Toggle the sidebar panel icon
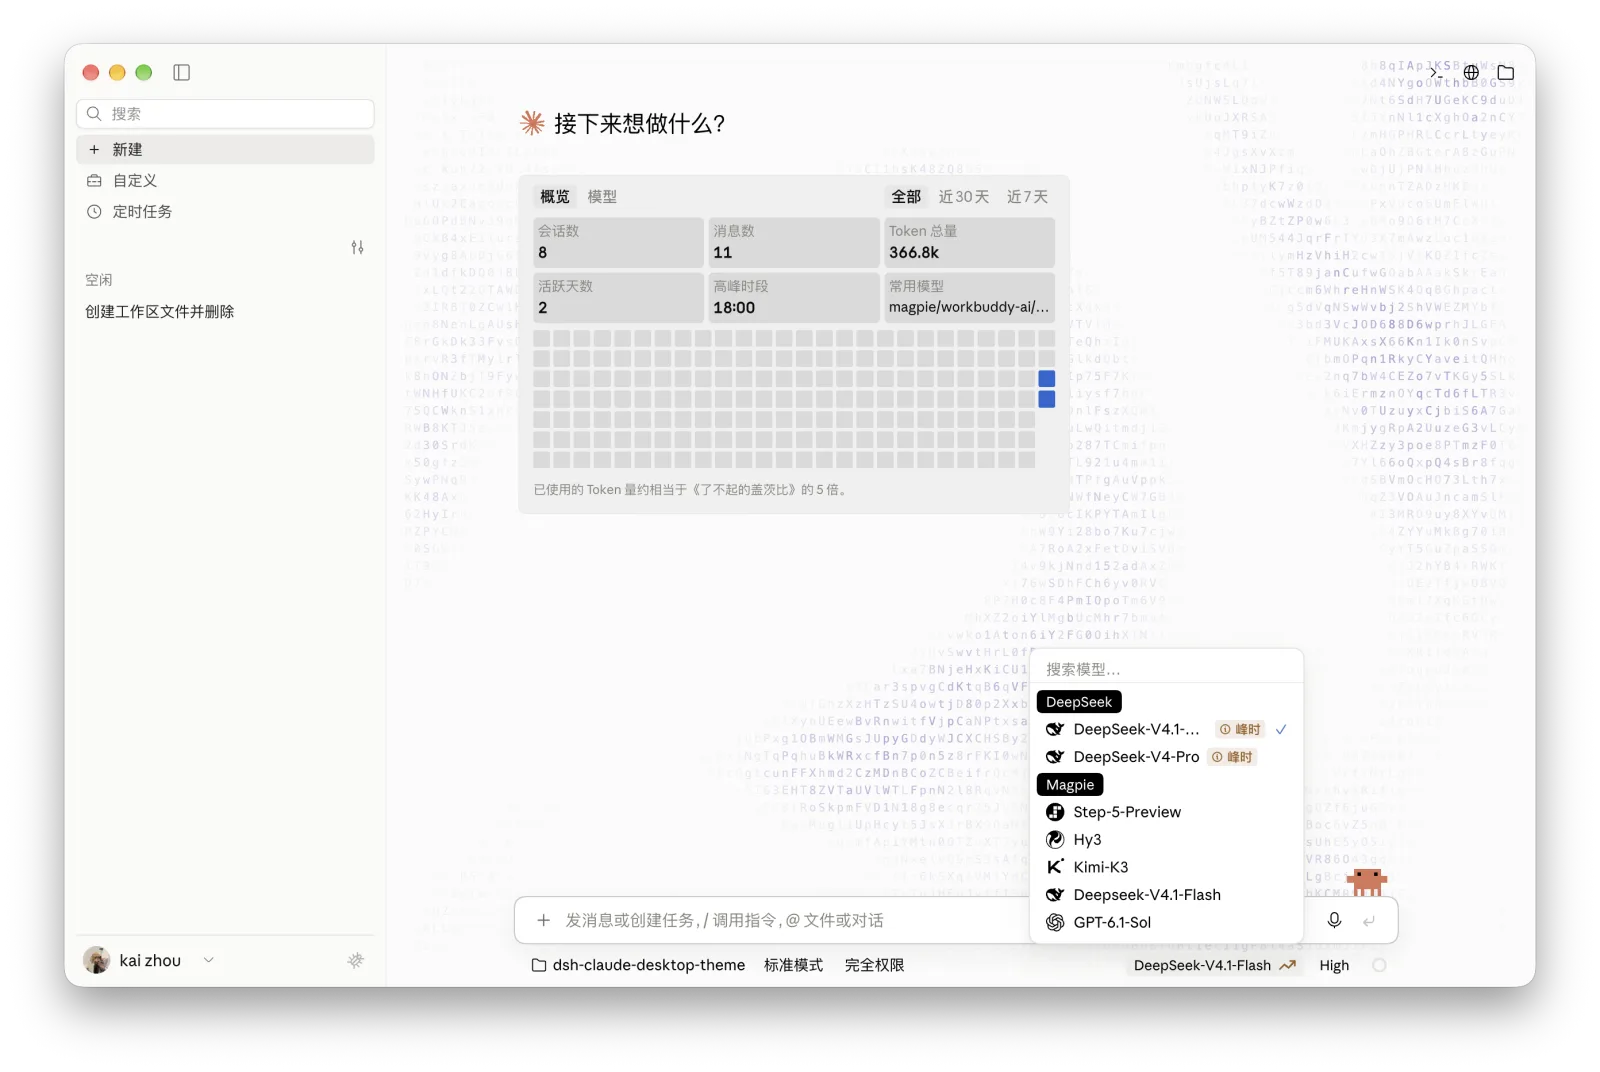This screenshot has width=1600, height=1072. pos(181,72)
